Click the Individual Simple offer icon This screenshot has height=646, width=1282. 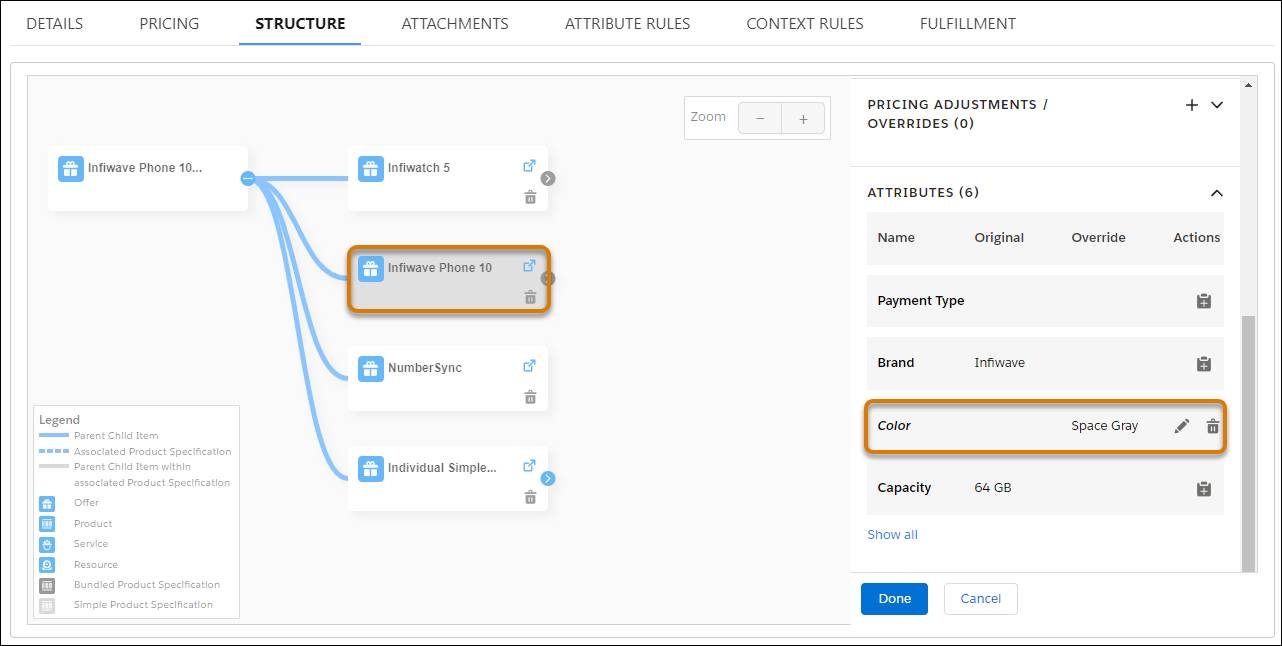371,468
